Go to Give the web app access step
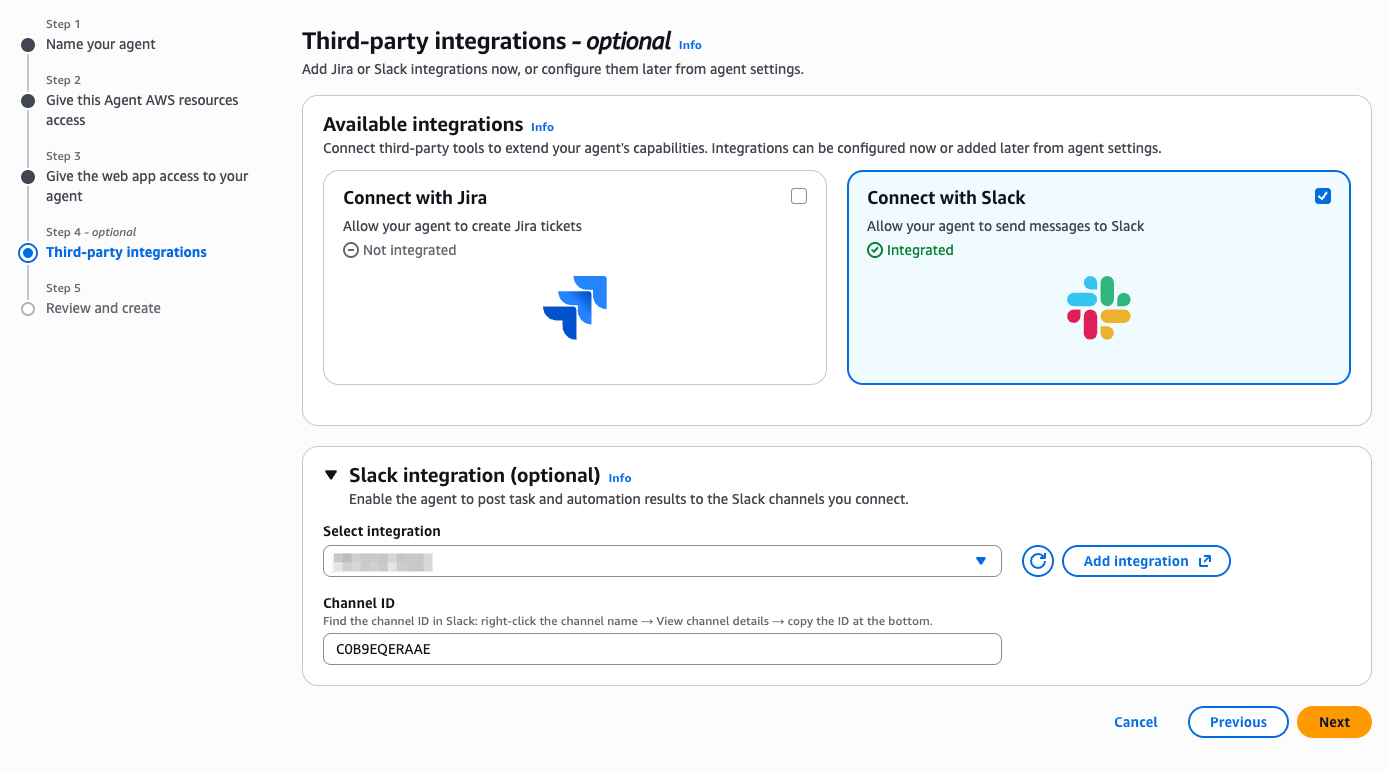This screenshot has height=771, width=1388. [147, 186]
